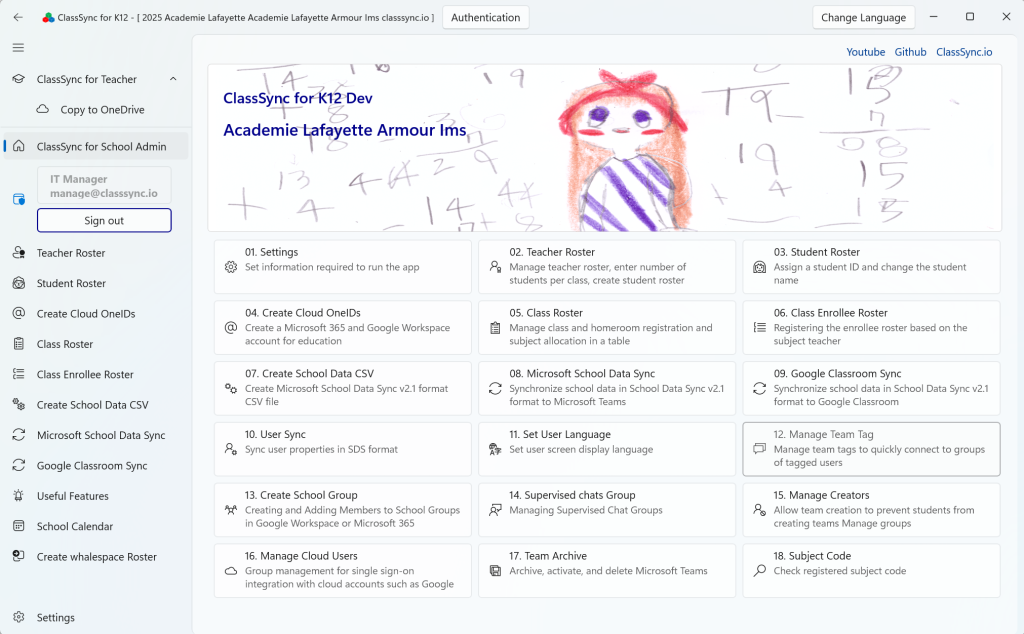Open the 06. Class Enrollee Roster card
Image resolution: width=1024 pixels, height=634 pixels.
(871, 328)
